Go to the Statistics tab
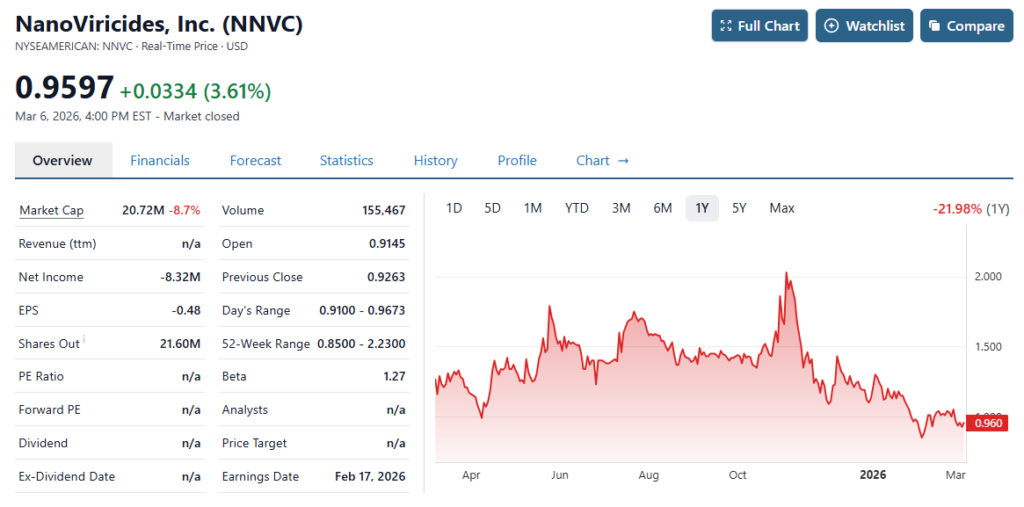1024x507 pixels. click(346, 160)
